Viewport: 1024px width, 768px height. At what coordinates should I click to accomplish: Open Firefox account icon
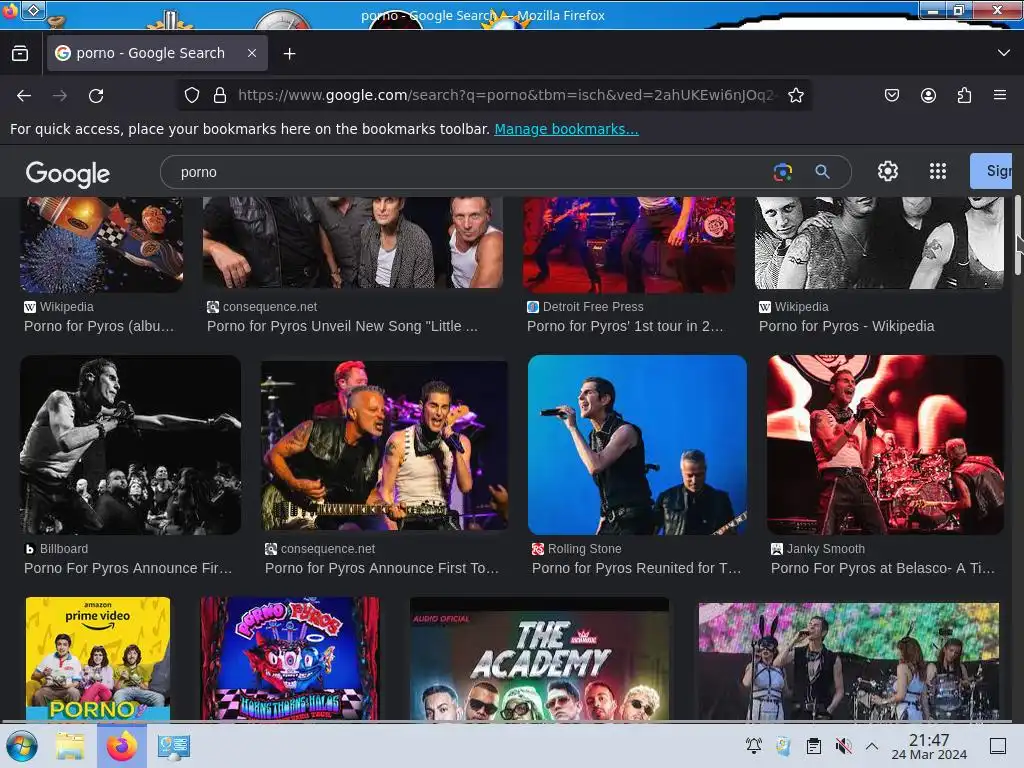coord(928,95)
